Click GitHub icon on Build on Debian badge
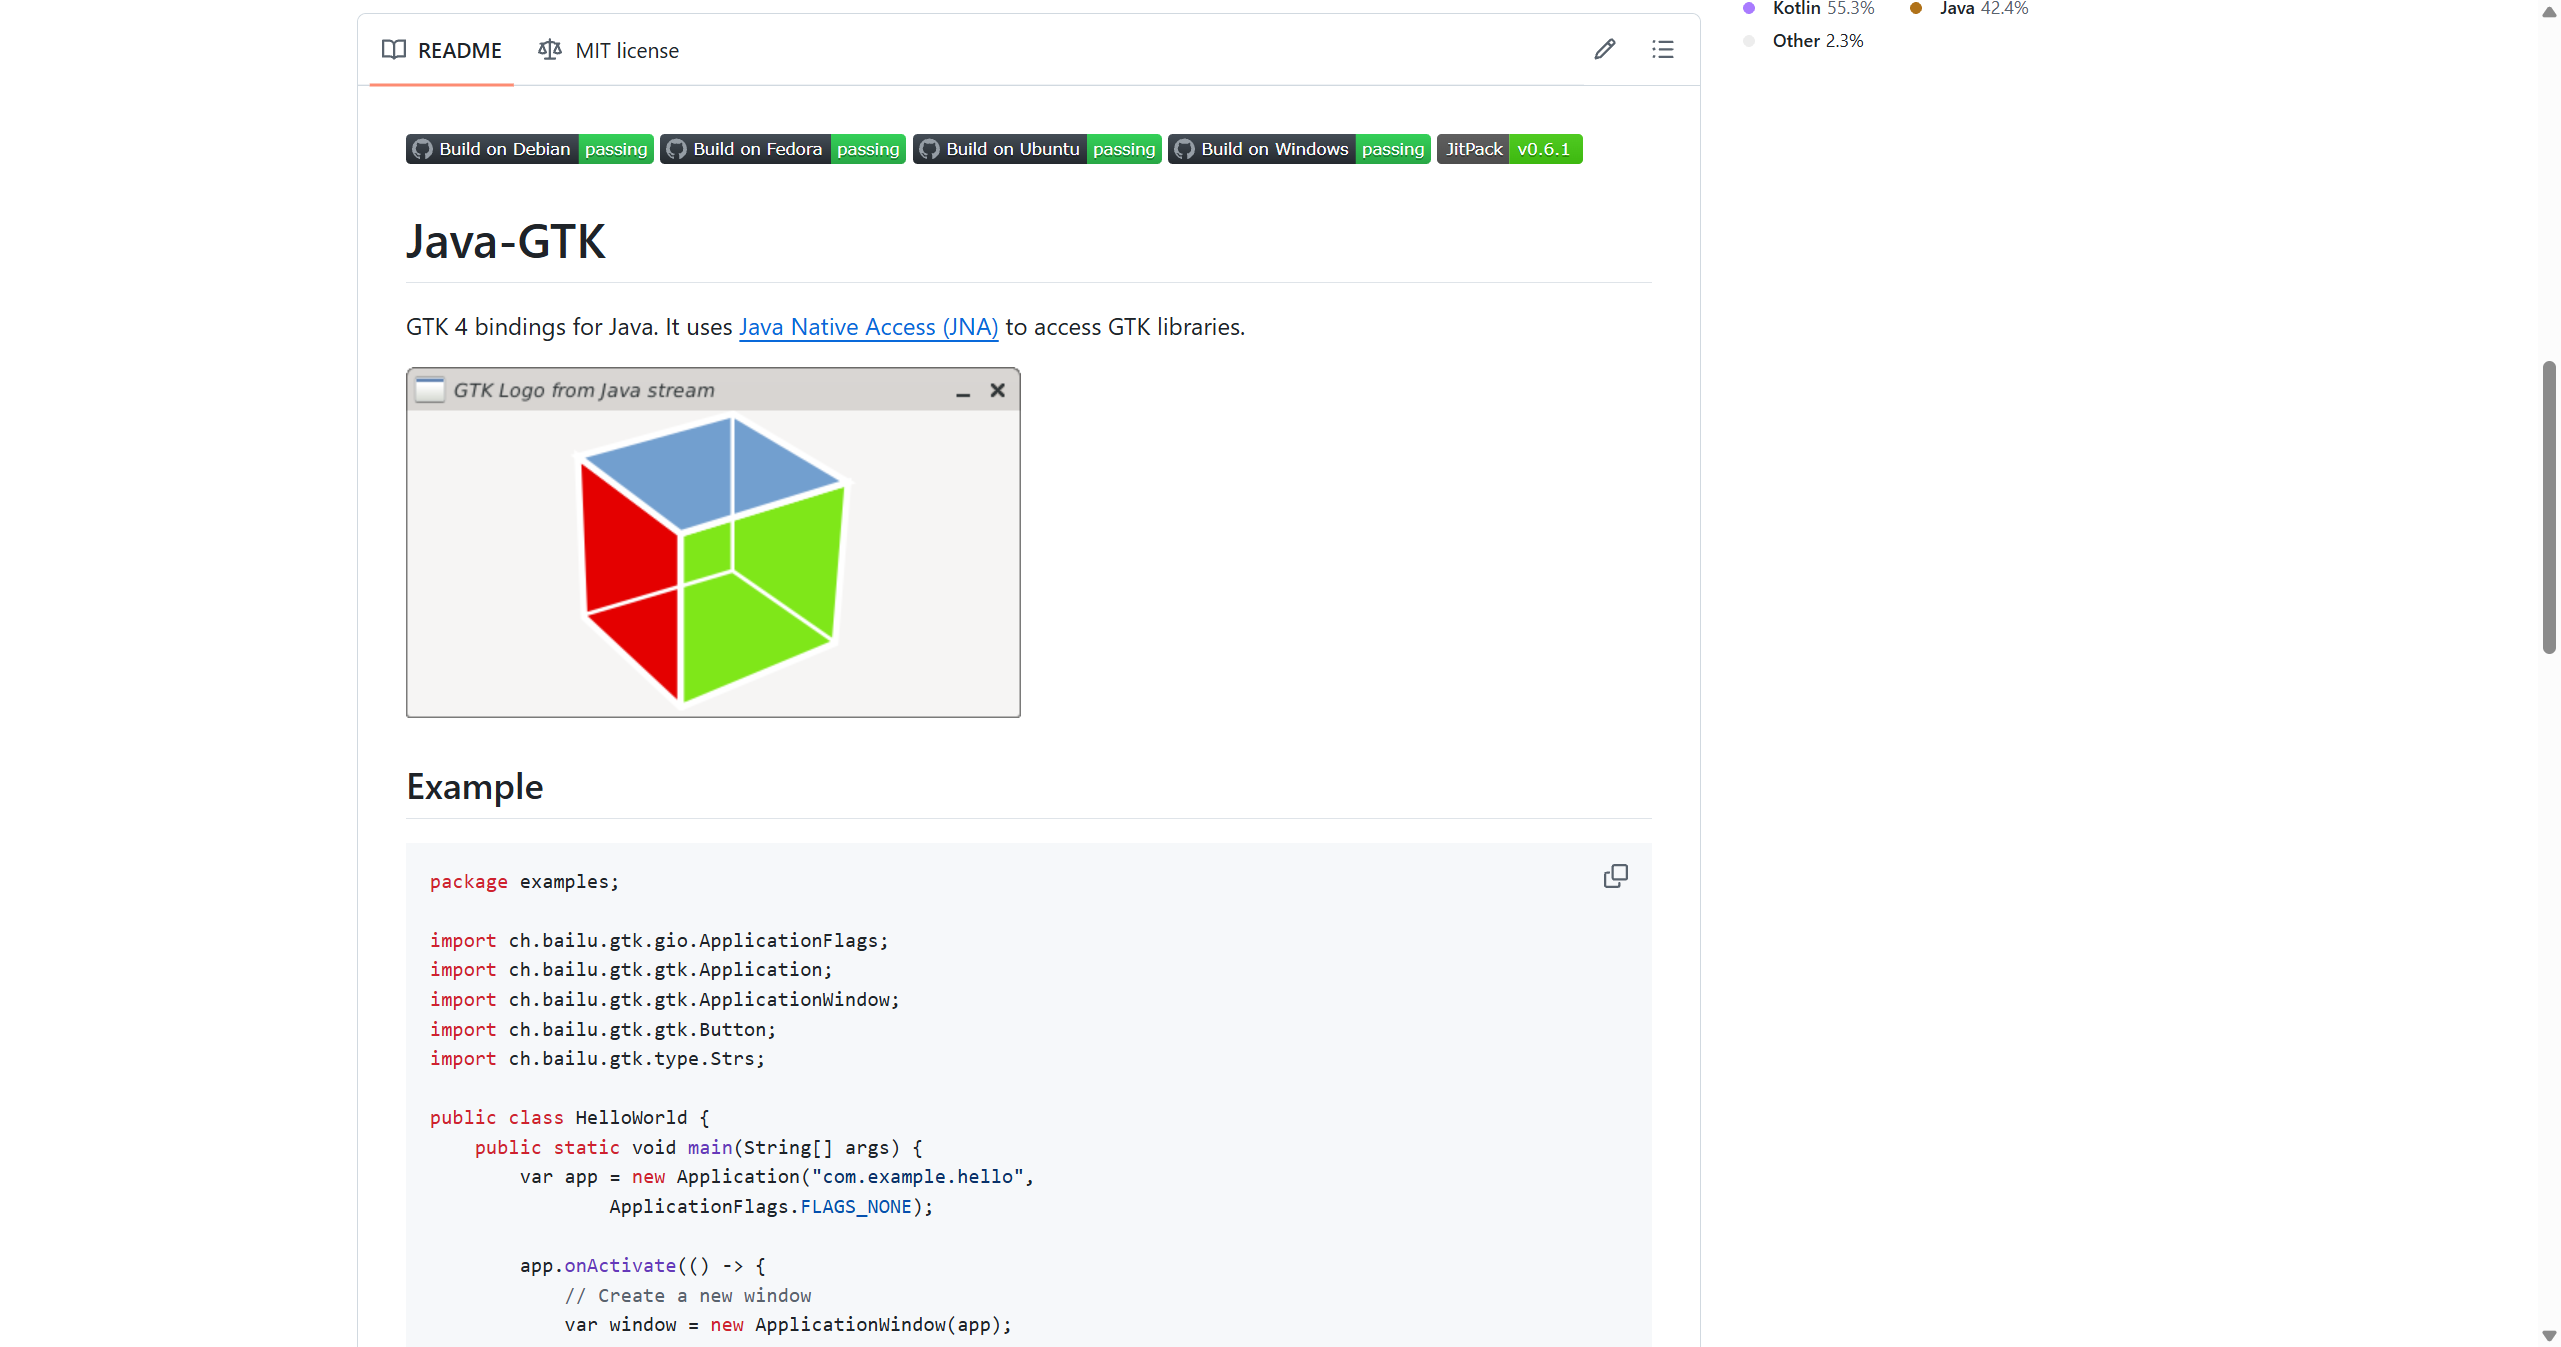2561x1347 pixels. pyautogui.click(x=423, y=148)
